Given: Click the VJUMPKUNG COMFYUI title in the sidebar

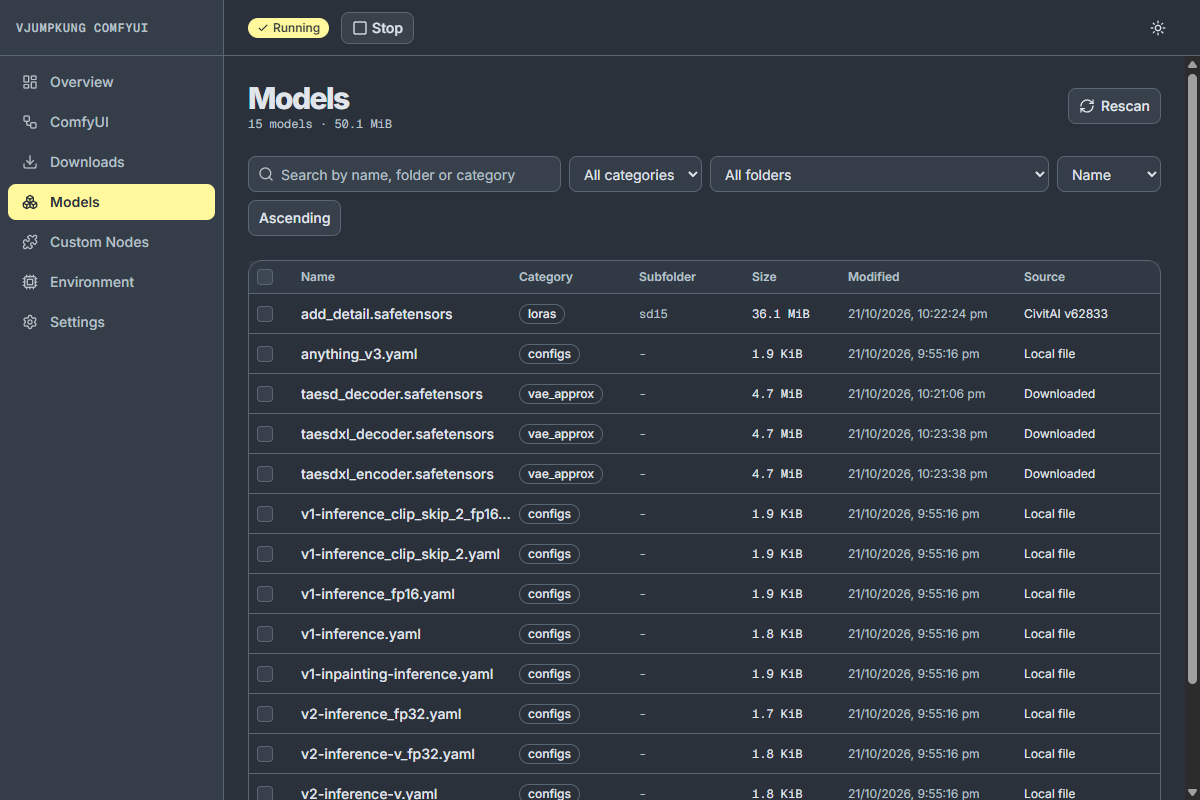Looking at the screenshot, I should (82, 28).
